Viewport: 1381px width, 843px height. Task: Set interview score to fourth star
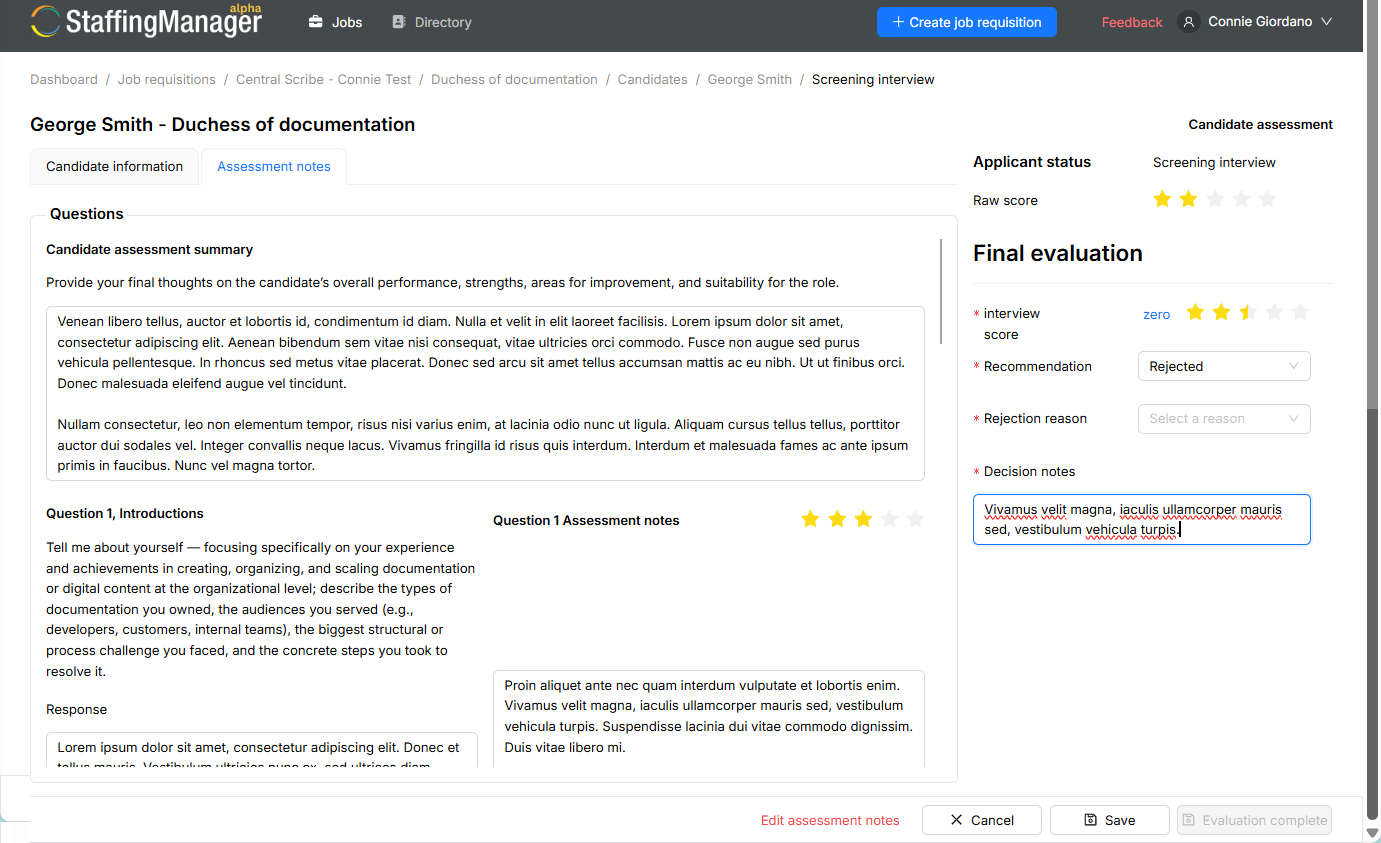[1274, 313]
